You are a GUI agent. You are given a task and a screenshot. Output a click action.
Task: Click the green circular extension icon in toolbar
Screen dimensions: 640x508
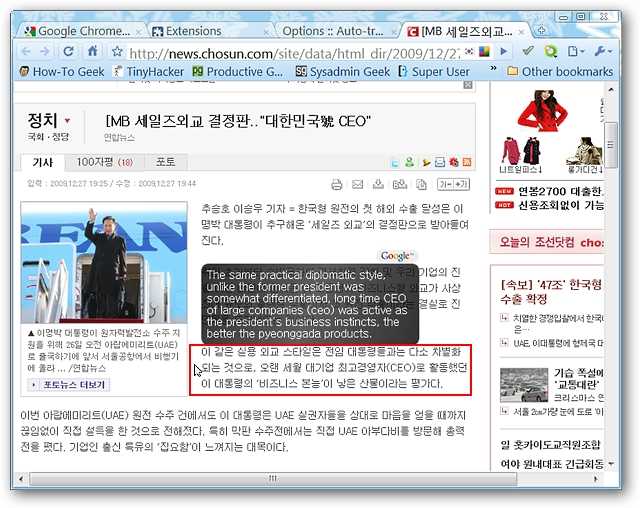click(x=550, y=51)
